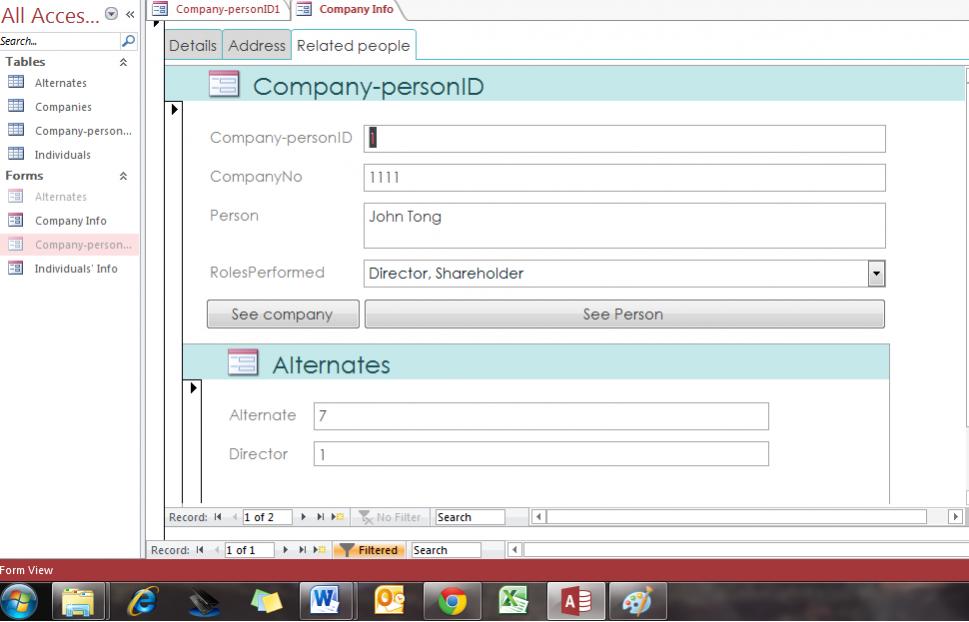The image size is (969, 622).
Task: Go to last record in 1 of 2 navigator
Action: (320, 517)
